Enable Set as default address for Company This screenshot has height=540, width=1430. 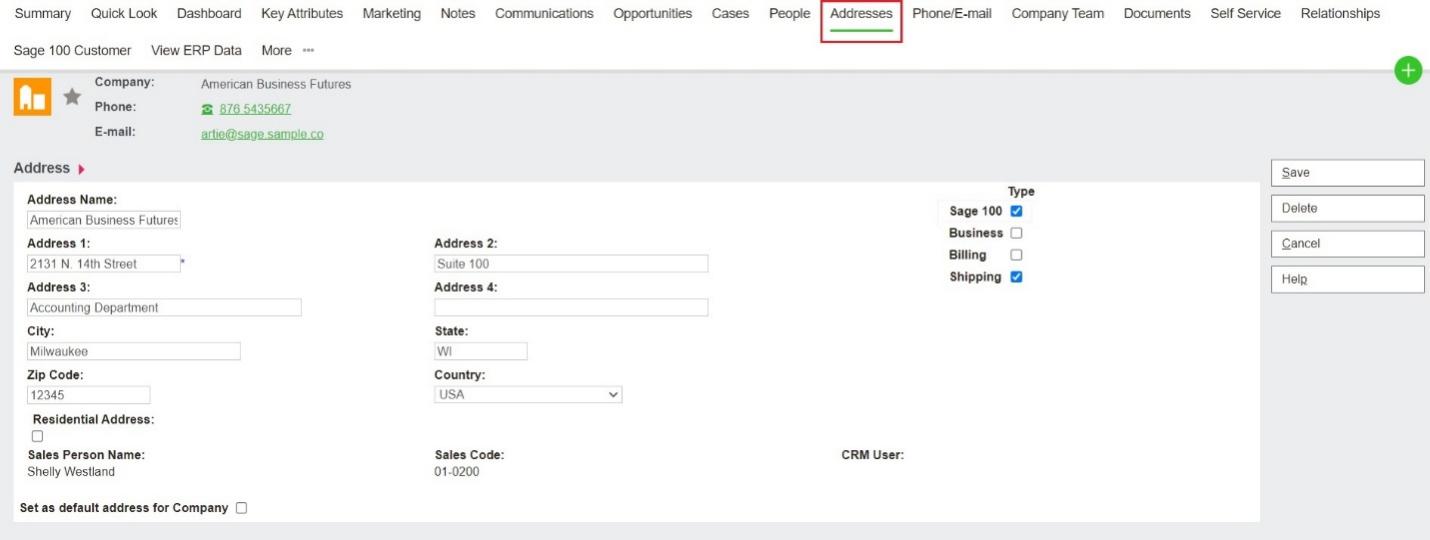click(241, 508)
